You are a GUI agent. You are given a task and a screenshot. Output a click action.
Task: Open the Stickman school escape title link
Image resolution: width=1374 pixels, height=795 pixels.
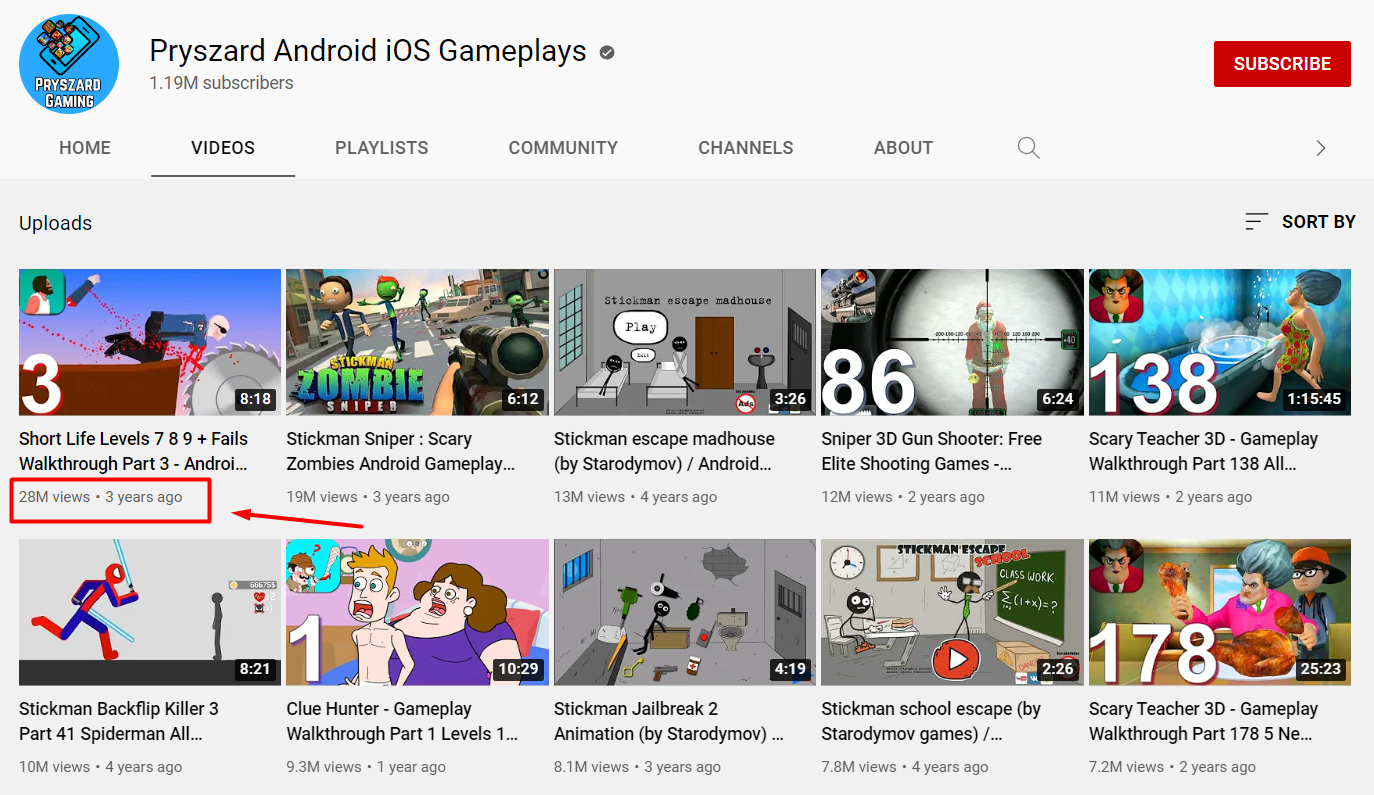931,721
